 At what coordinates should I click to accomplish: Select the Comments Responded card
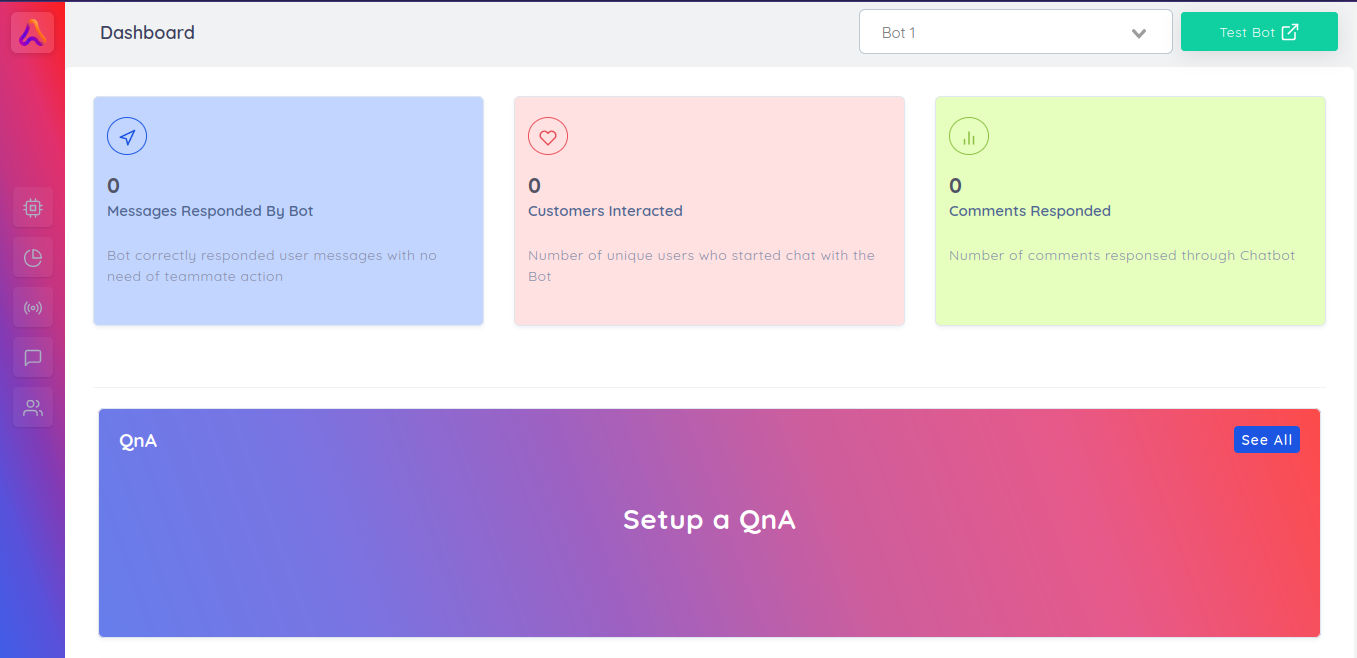(x=1130, y=211)
